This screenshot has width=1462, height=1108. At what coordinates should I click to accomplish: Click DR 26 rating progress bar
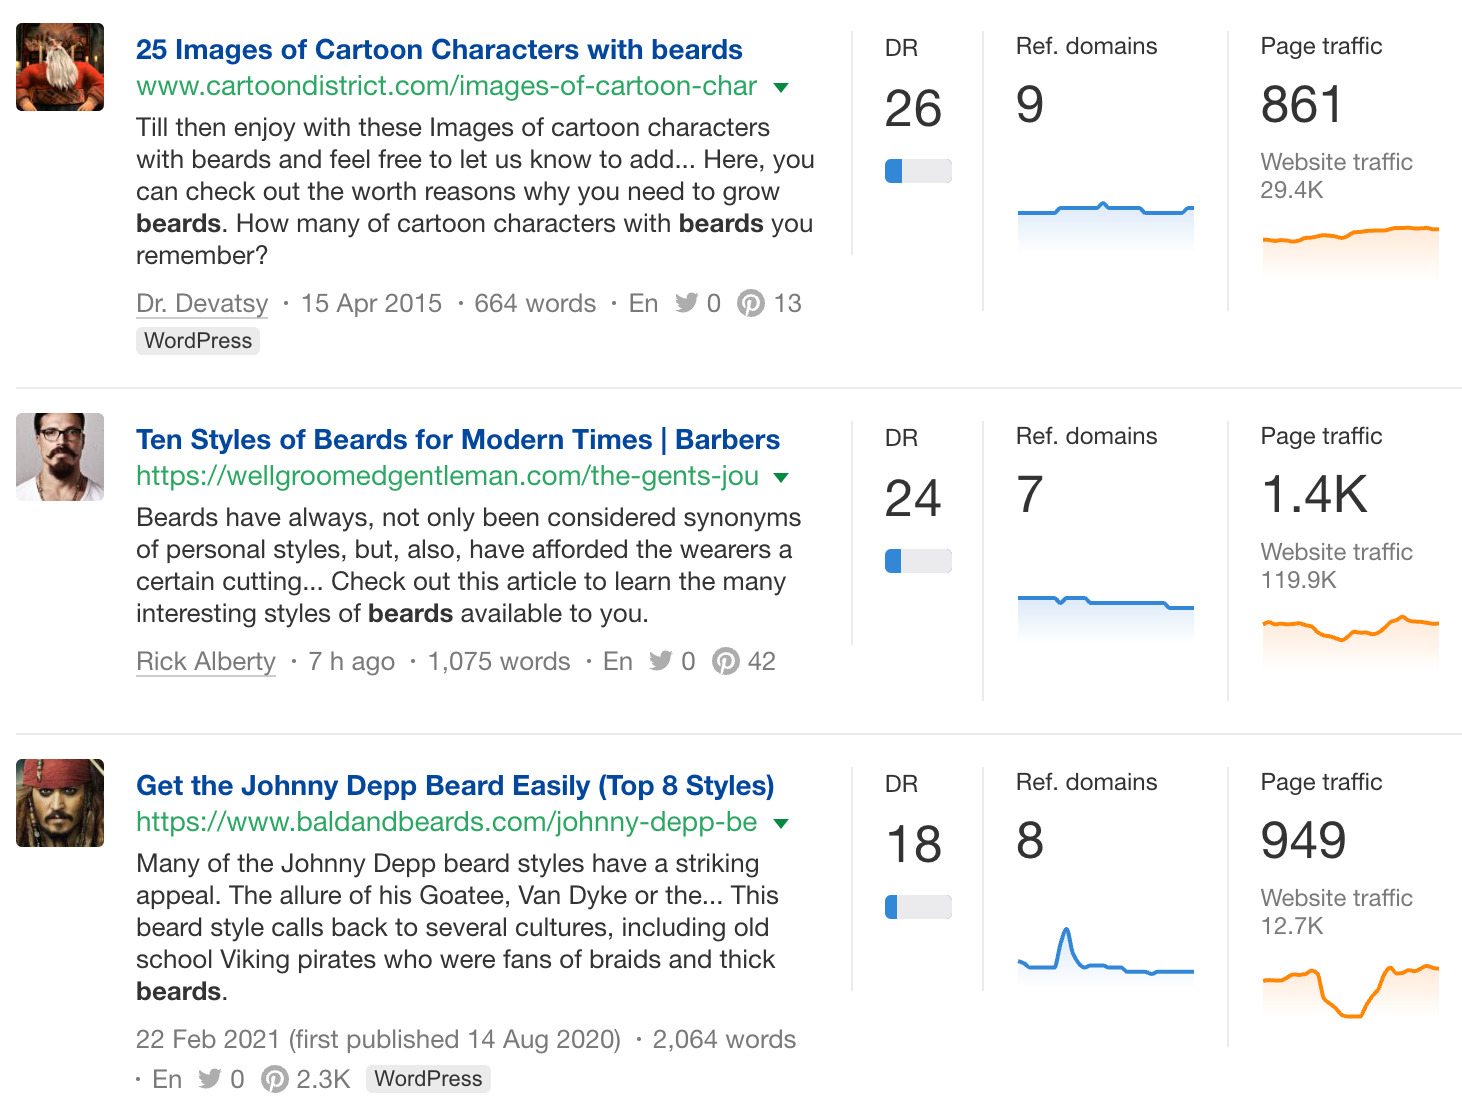tap(918, 171)
